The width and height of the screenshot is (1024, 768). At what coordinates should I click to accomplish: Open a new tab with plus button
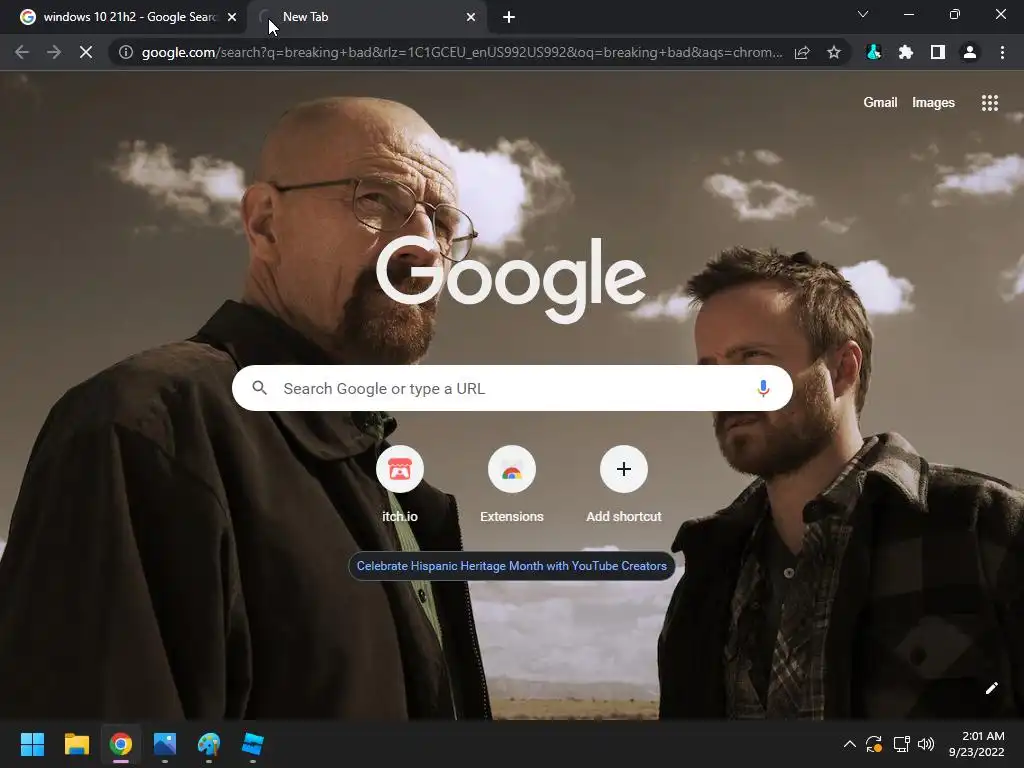coord(509,17)
